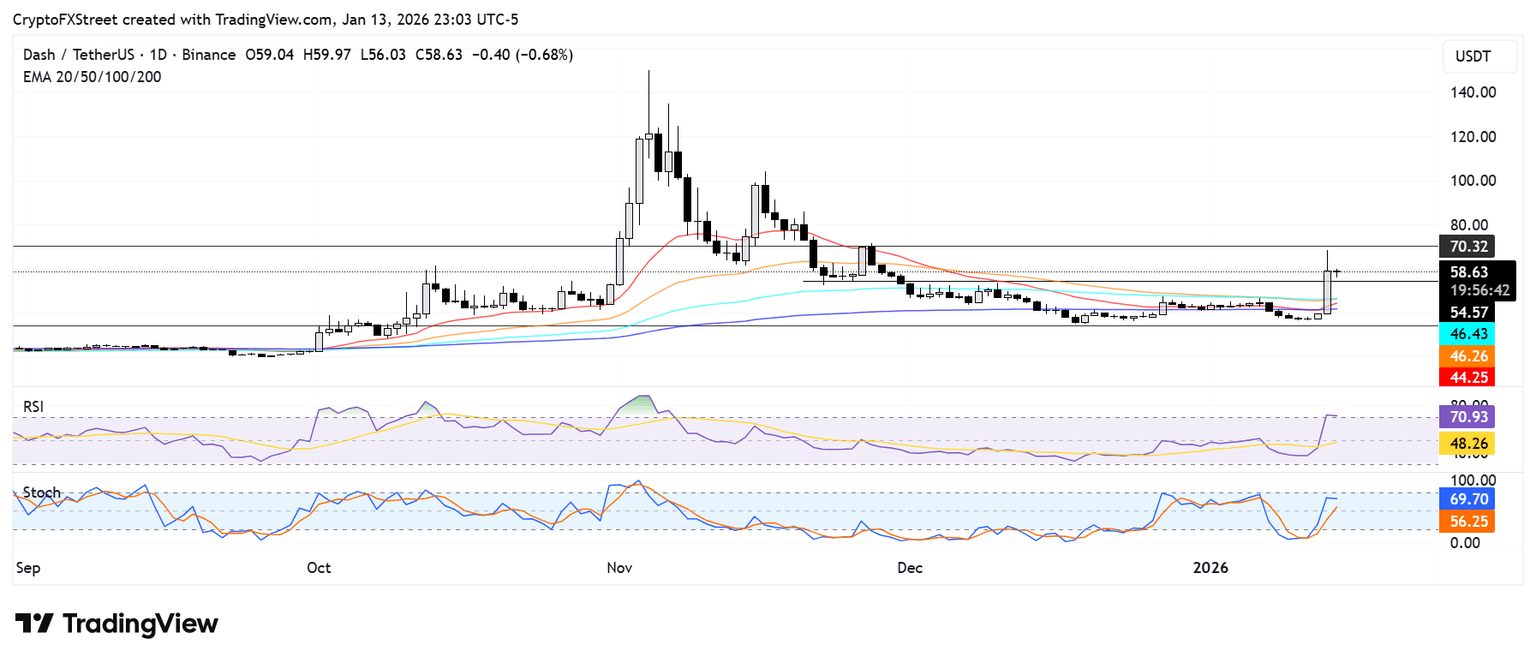Click the 70.32 horizontal line price tag
Image resolution: width=1536 pixels, height=662 pixels.
coord(1468,246)
